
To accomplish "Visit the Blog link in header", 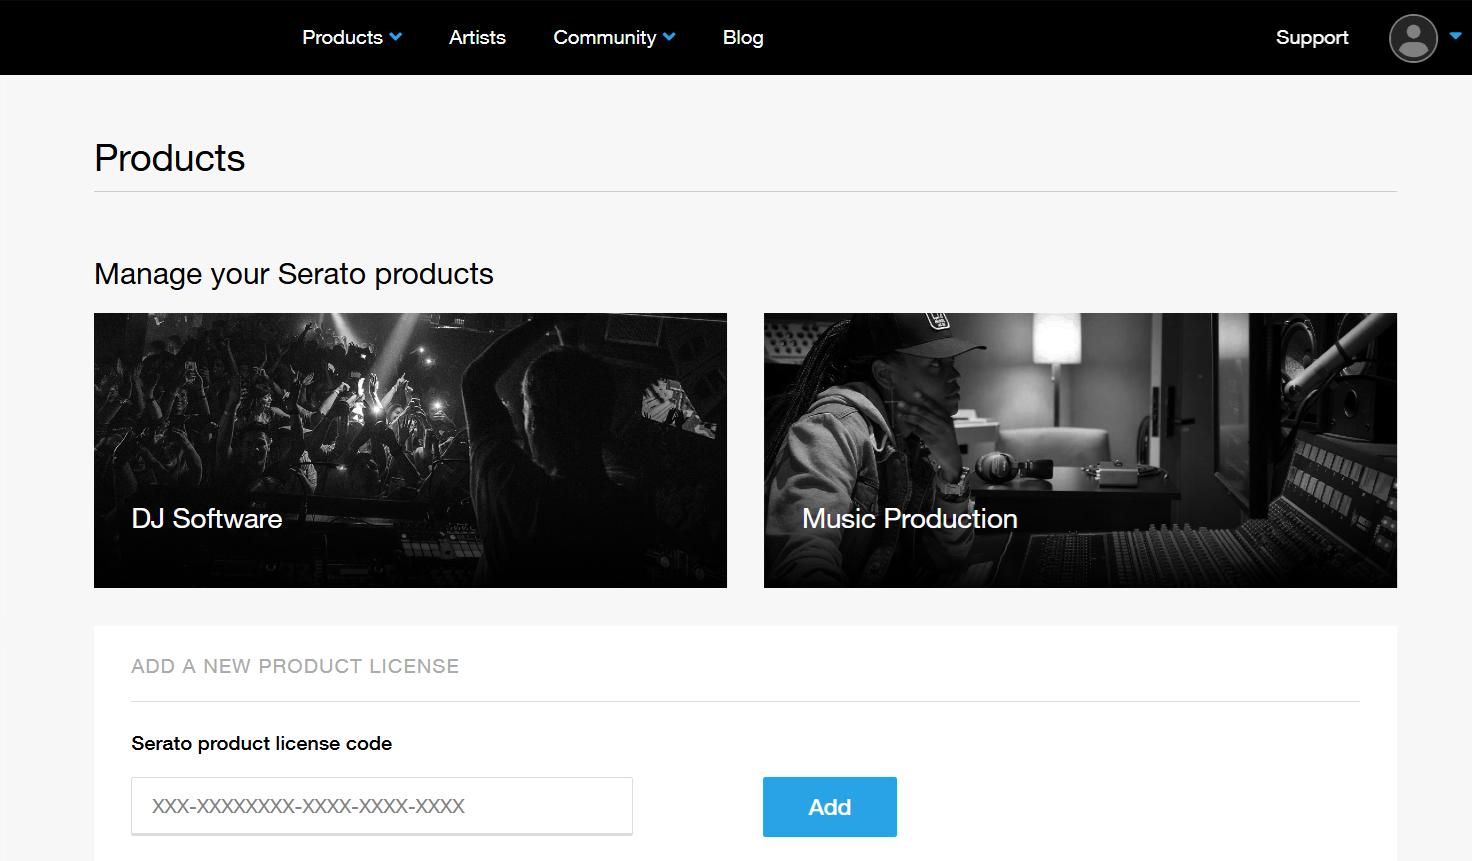I will click(x=743, y=37).
